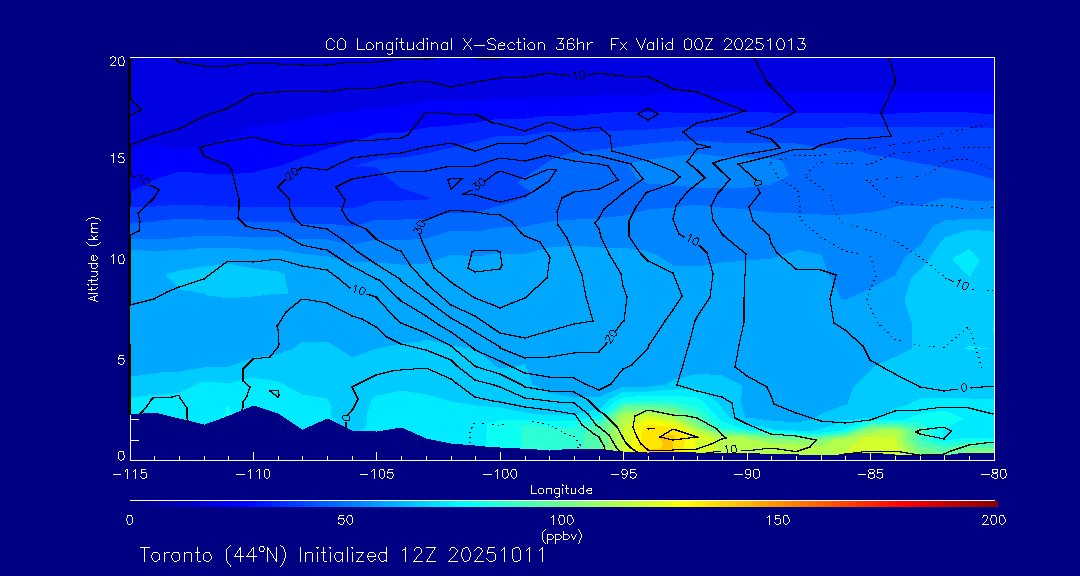Click the longitude tick label -100

click(x=500, y=474)
